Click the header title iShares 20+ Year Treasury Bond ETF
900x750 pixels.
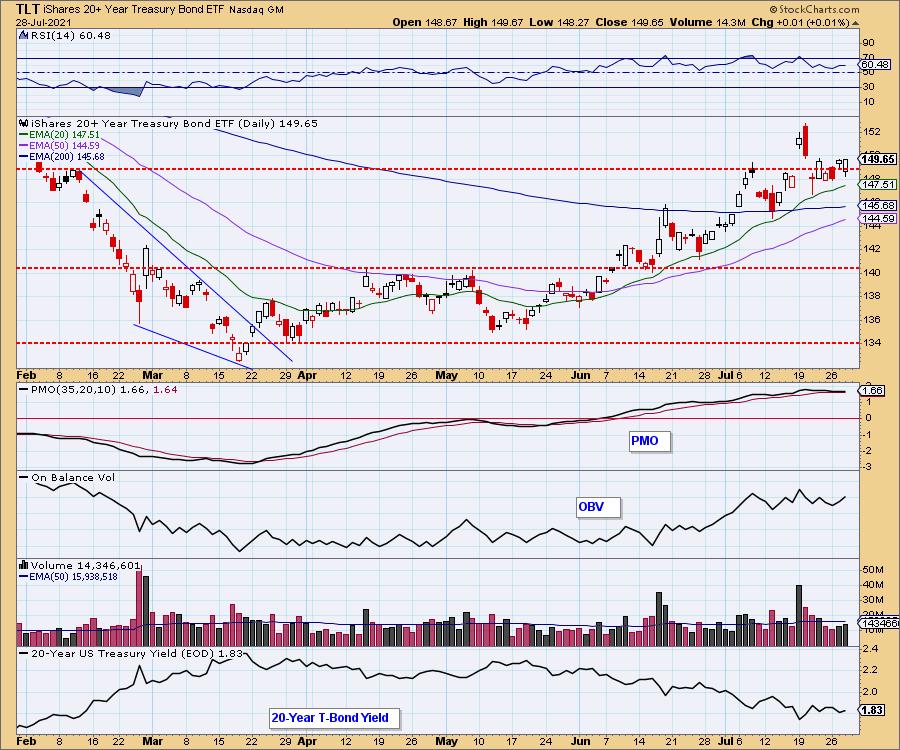133,10
